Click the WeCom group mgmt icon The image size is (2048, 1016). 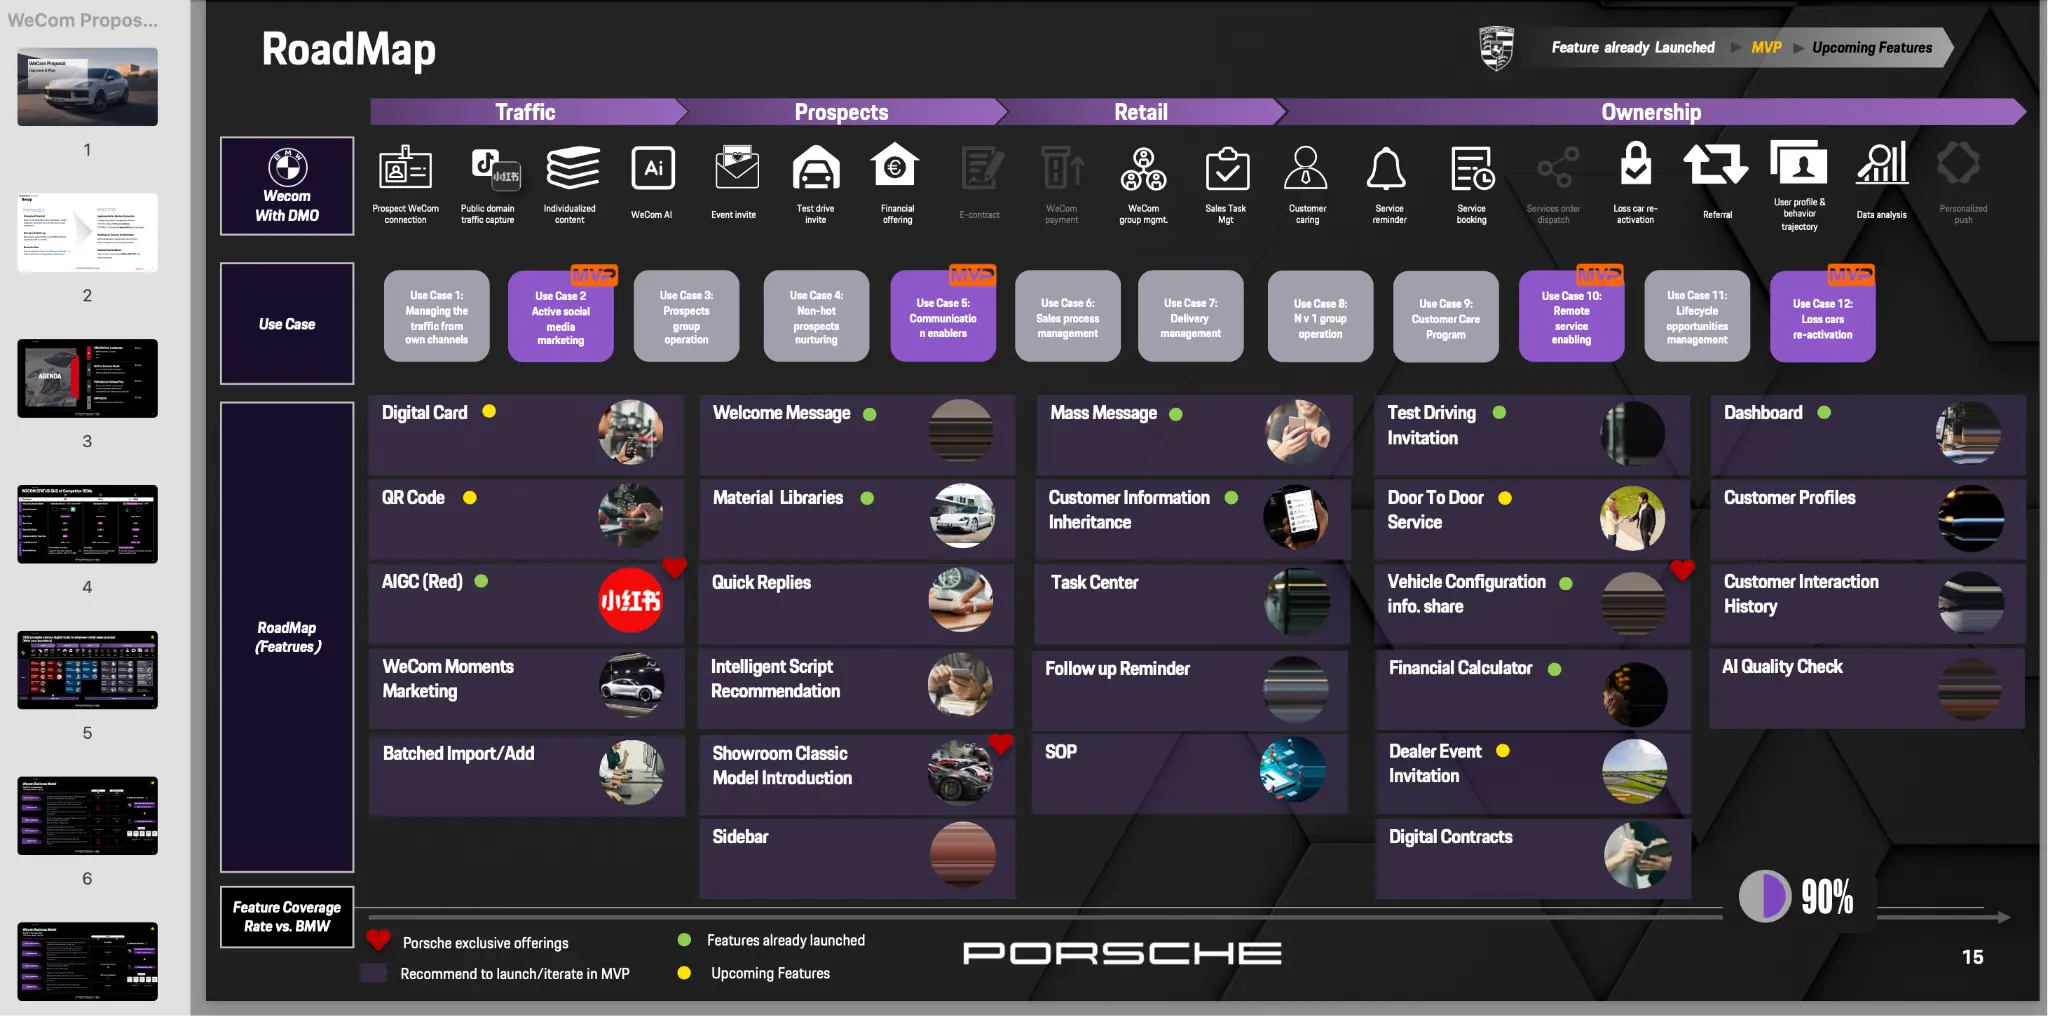[1143, 168]
